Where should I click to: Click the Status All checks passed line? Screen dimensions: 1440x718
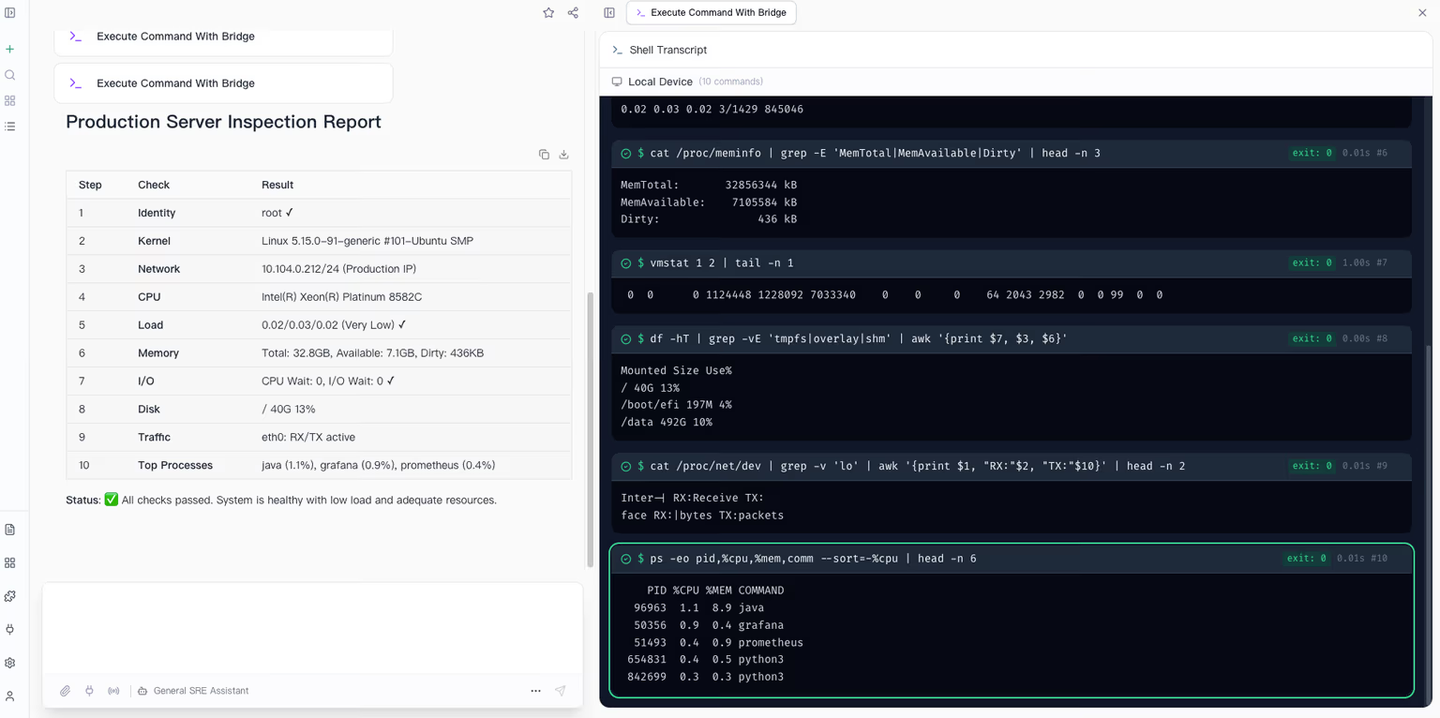pyautogui.click(x=281, y=500)
